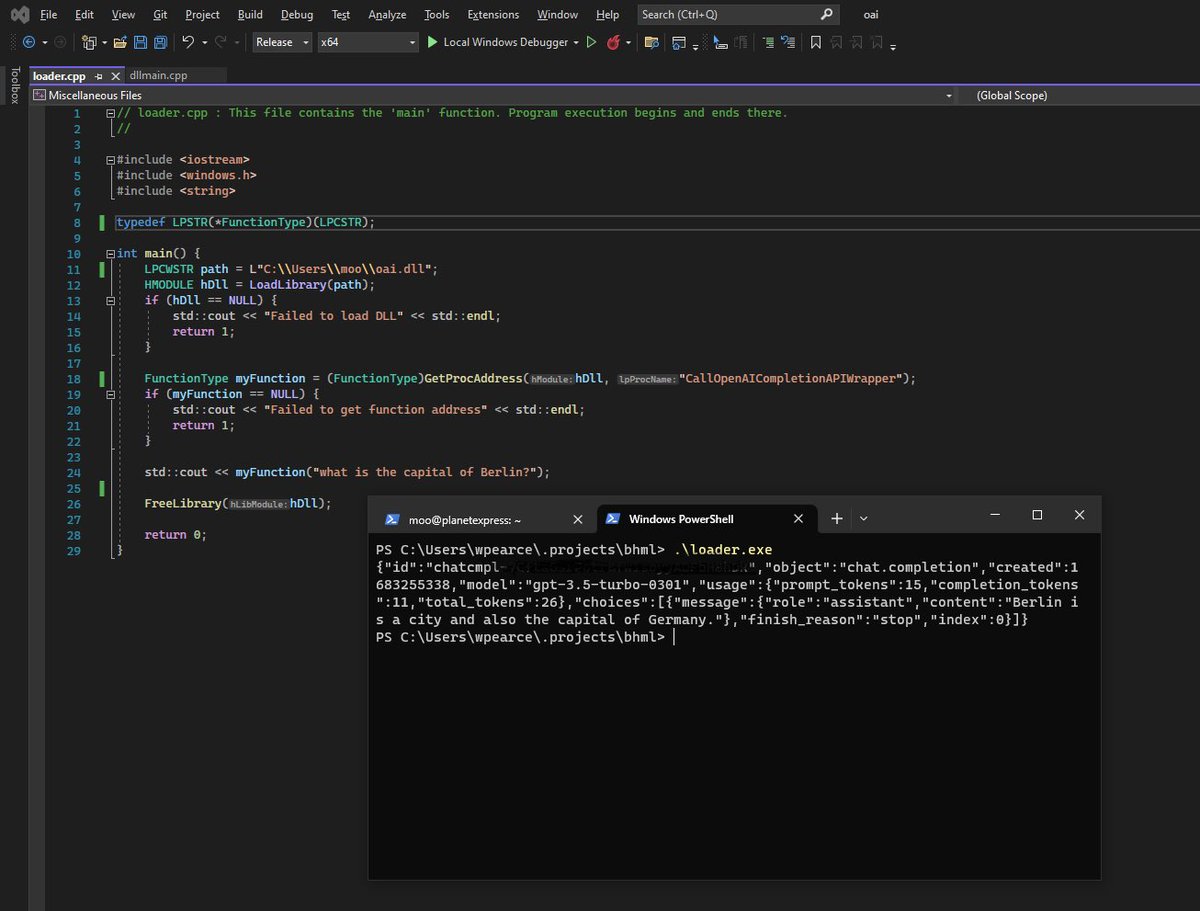
Task: Click in the Search (Ctrl+Q) box
Action: [x=738, y=14]
